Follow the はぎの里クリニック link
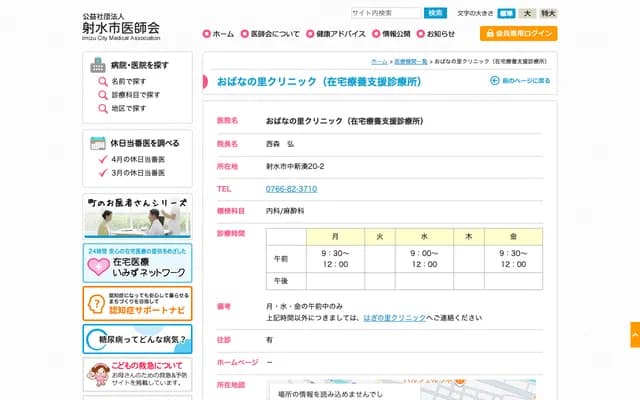This screenshot has width=640, height=400. pos(395,317)
